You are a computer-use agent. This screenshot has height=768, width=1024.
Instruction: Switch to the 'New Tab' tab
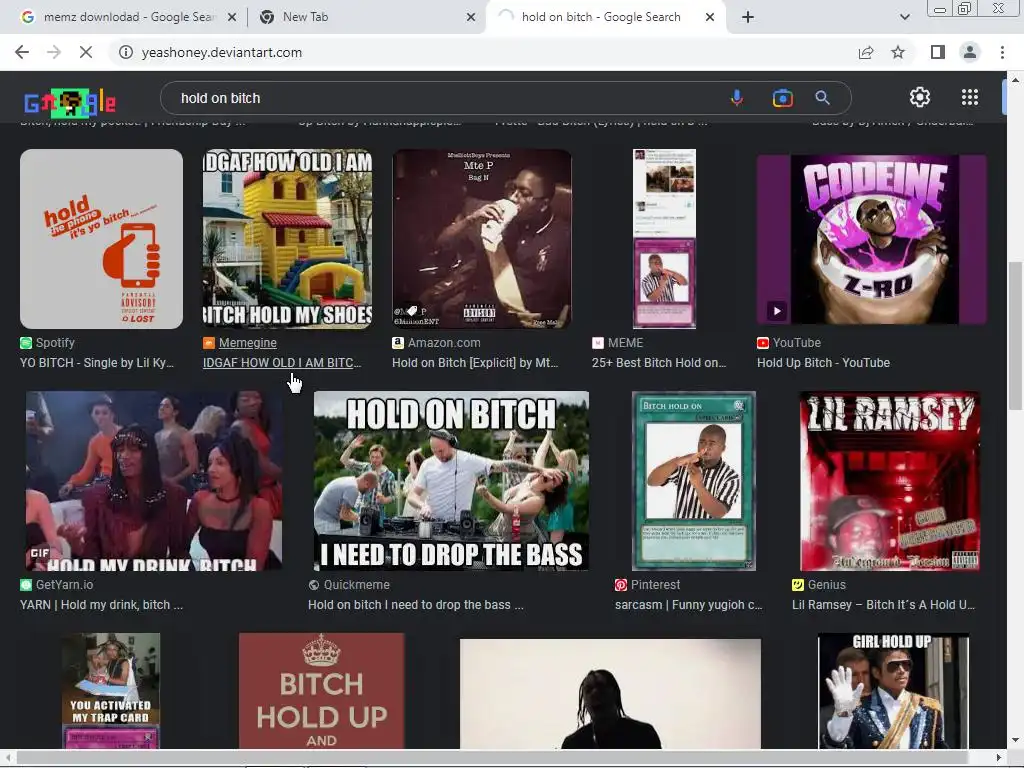[x=366, y=17]
